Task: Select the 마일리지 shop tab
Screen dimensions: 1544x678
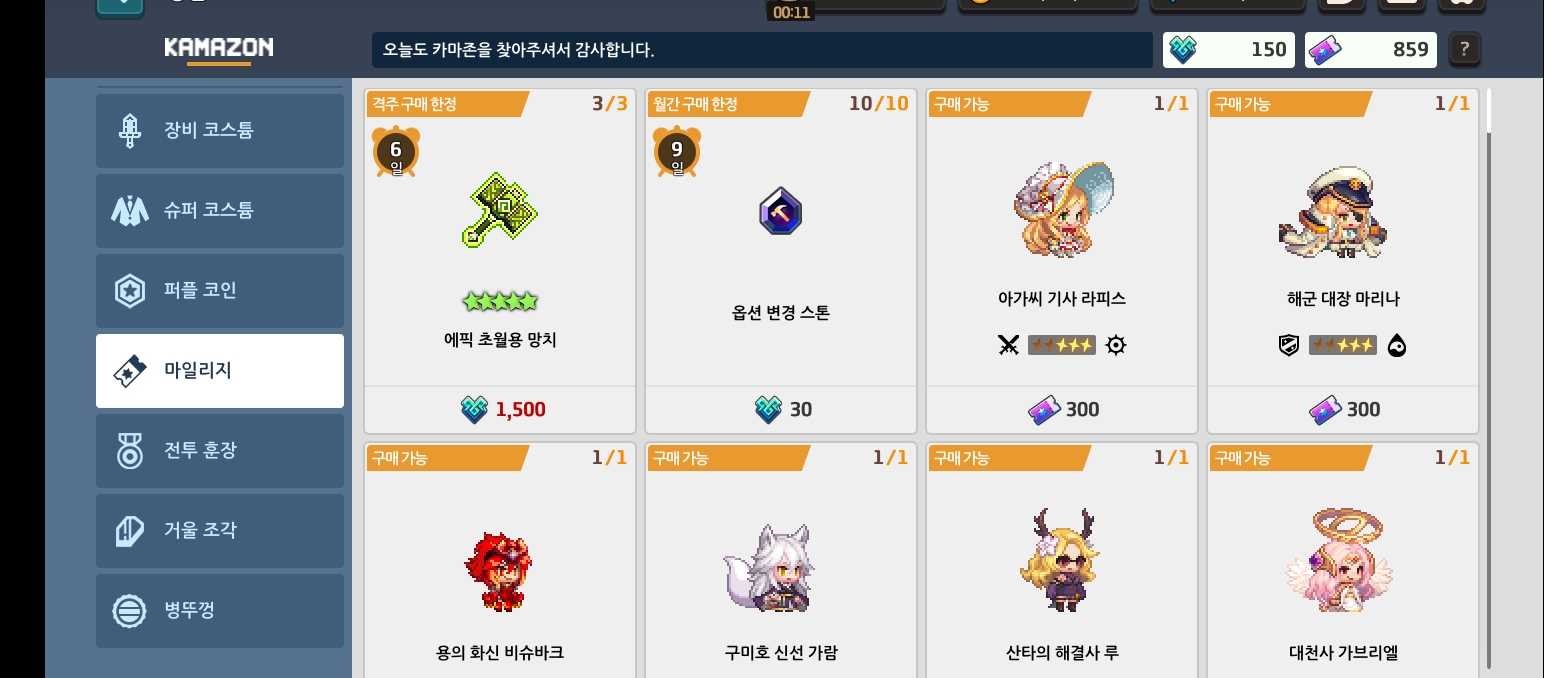Action: (220, 370)
